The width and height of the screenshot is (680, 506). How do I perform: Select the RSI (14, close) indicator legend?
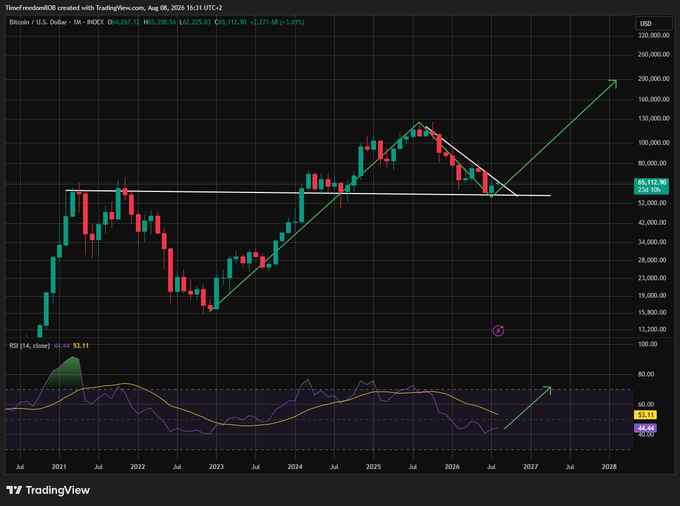pos(29,346)
